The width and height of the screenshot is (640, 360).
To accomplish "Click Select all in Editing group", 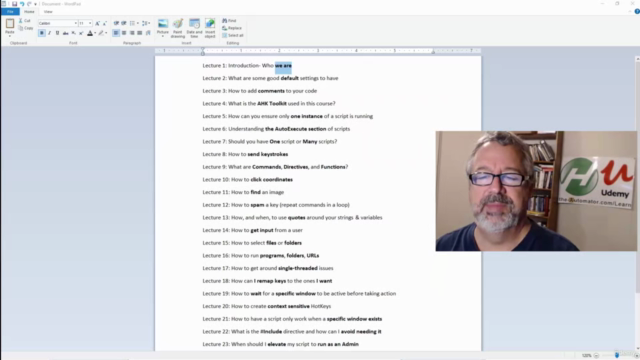I will [x=233, y=36].
